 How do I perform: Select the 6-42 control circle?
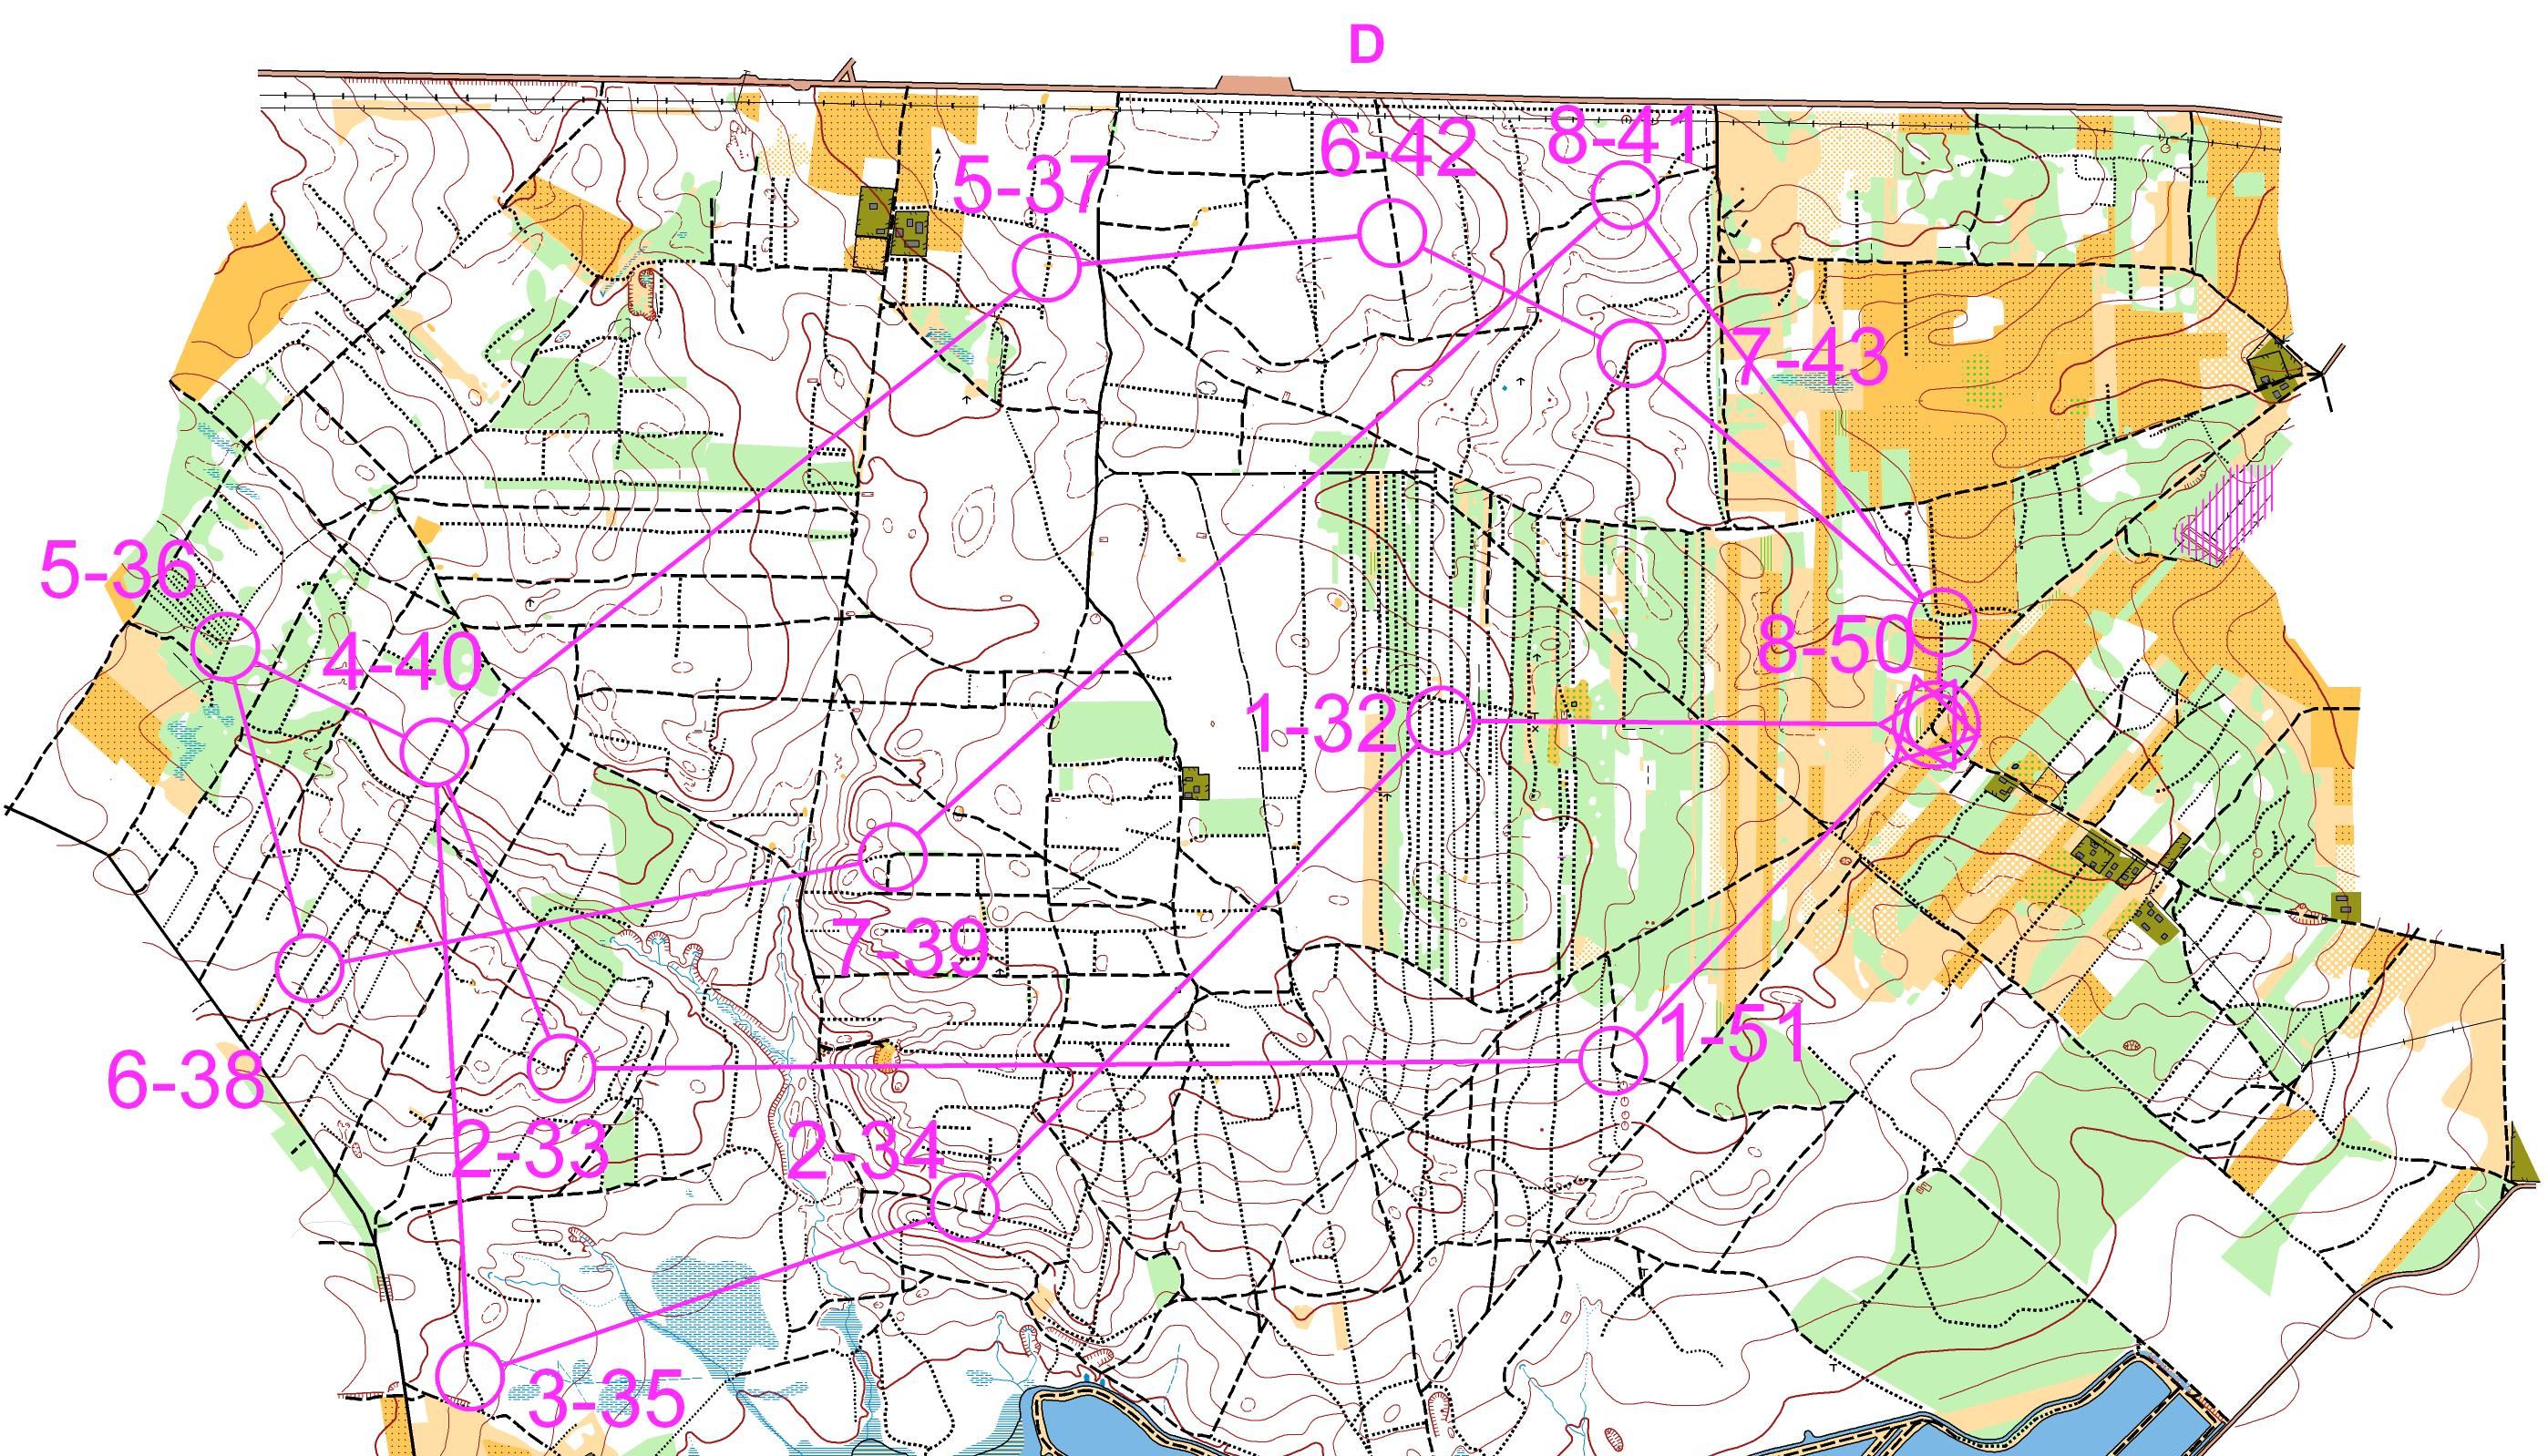click(x=1391, y=232)
